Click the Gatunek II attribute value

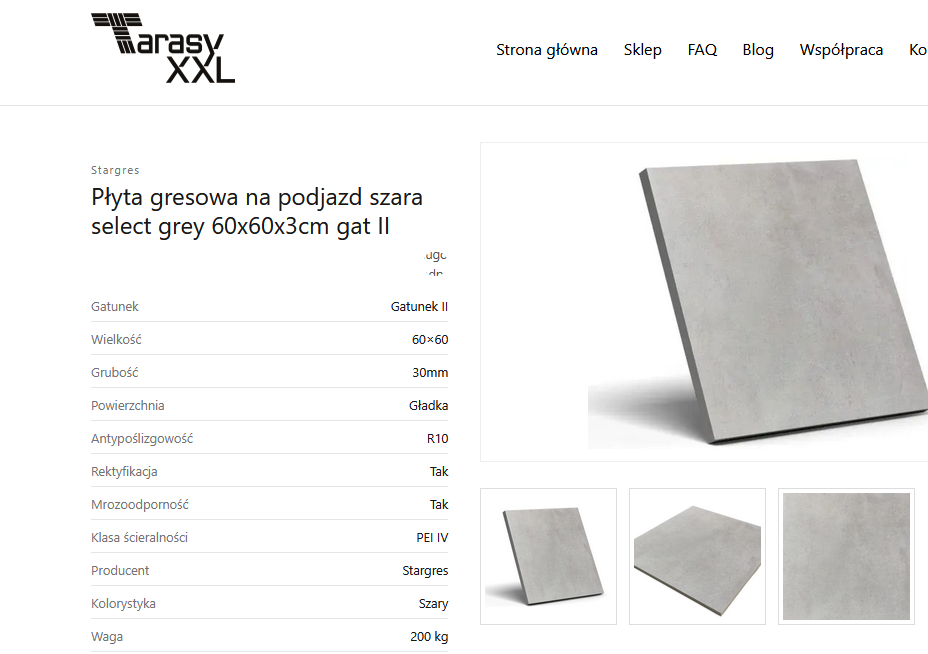[x=419, y=307]
